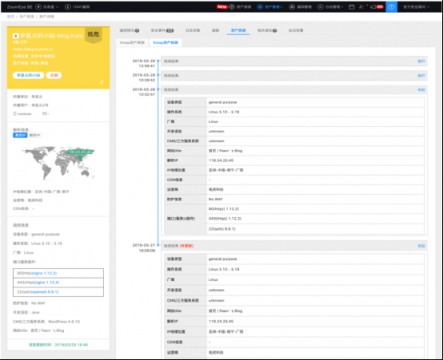Click the blue help question-mark button

392,7
